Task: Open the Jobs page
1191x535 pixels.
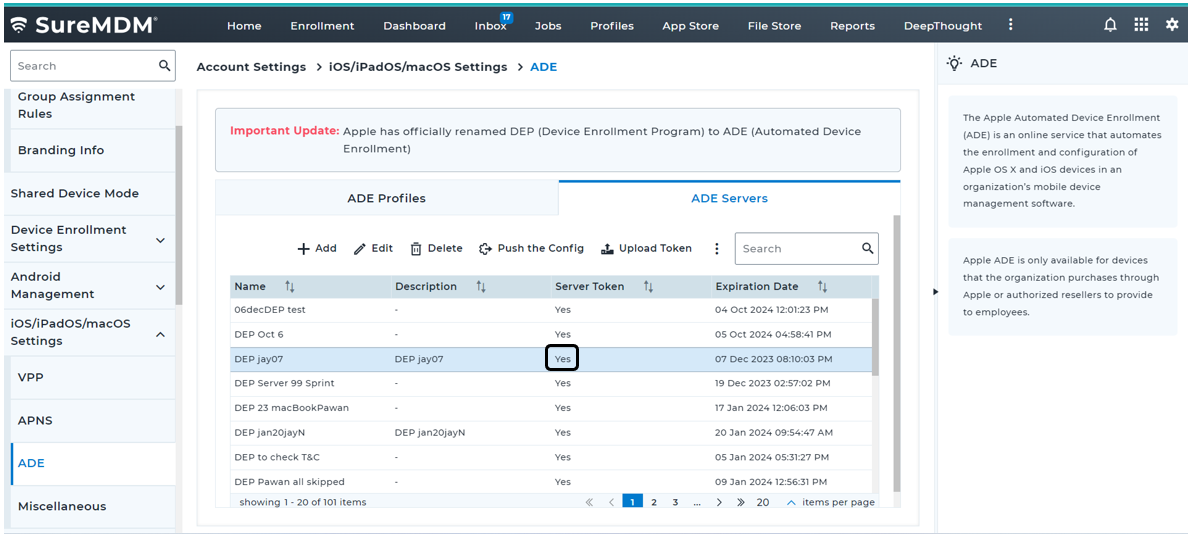Action: (548, 26)
